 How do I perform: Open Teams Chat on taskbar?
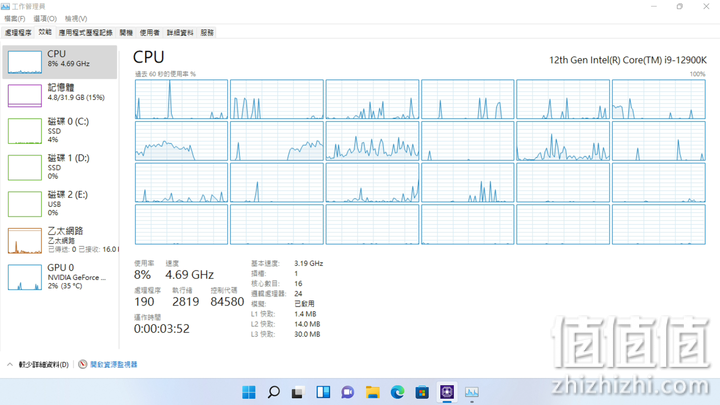tap(348, 392)
